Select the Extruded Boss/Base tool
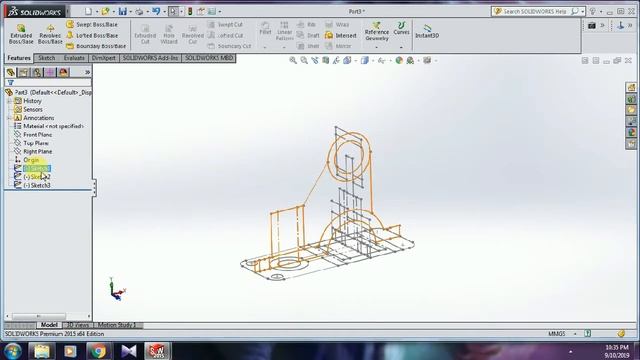Screen dimensions: 640x360 (21, 33)
